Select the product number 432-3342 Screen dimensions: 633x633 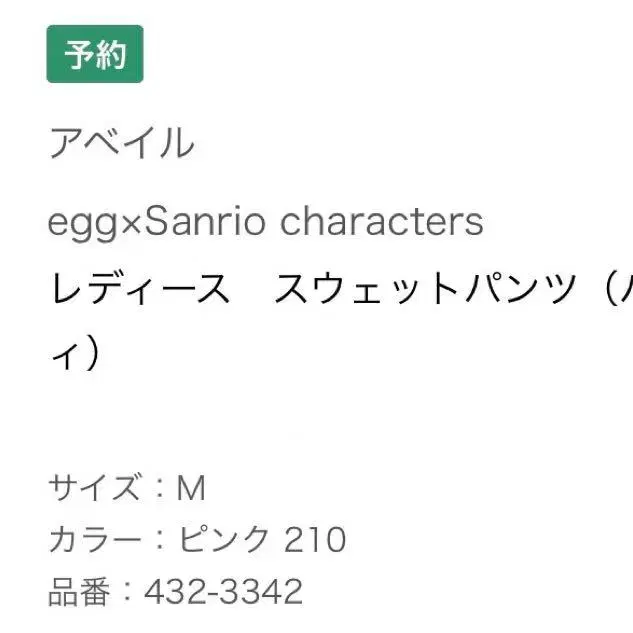[223, 592]
